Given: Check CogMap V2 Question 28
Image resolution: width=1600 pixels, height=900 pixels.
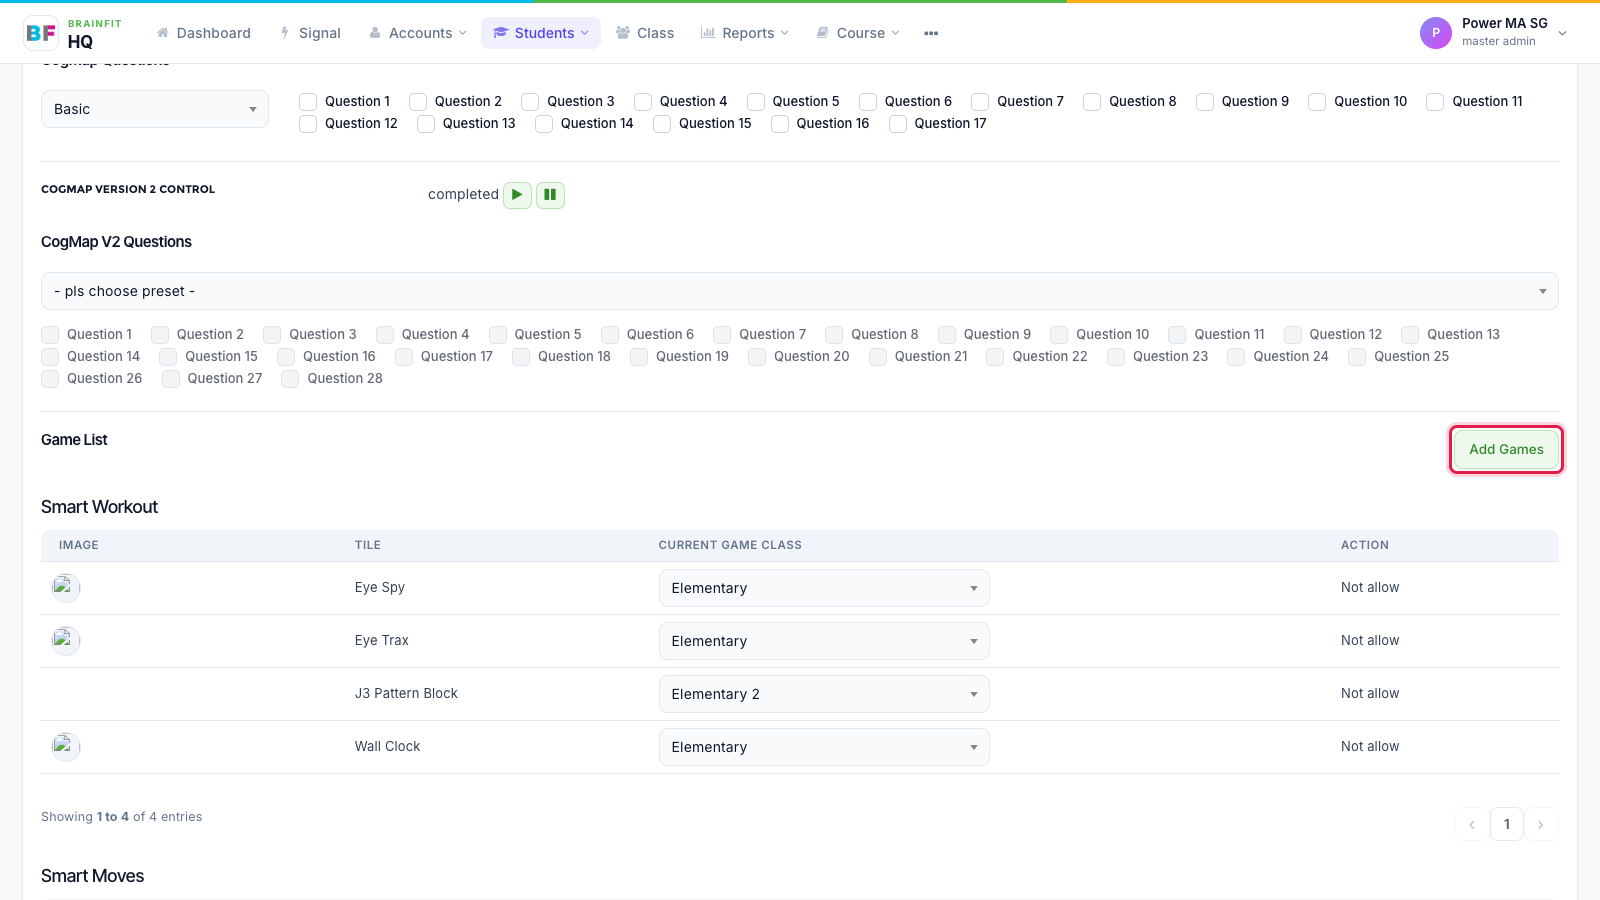Looking at the screenshot, I should [290, 379].
